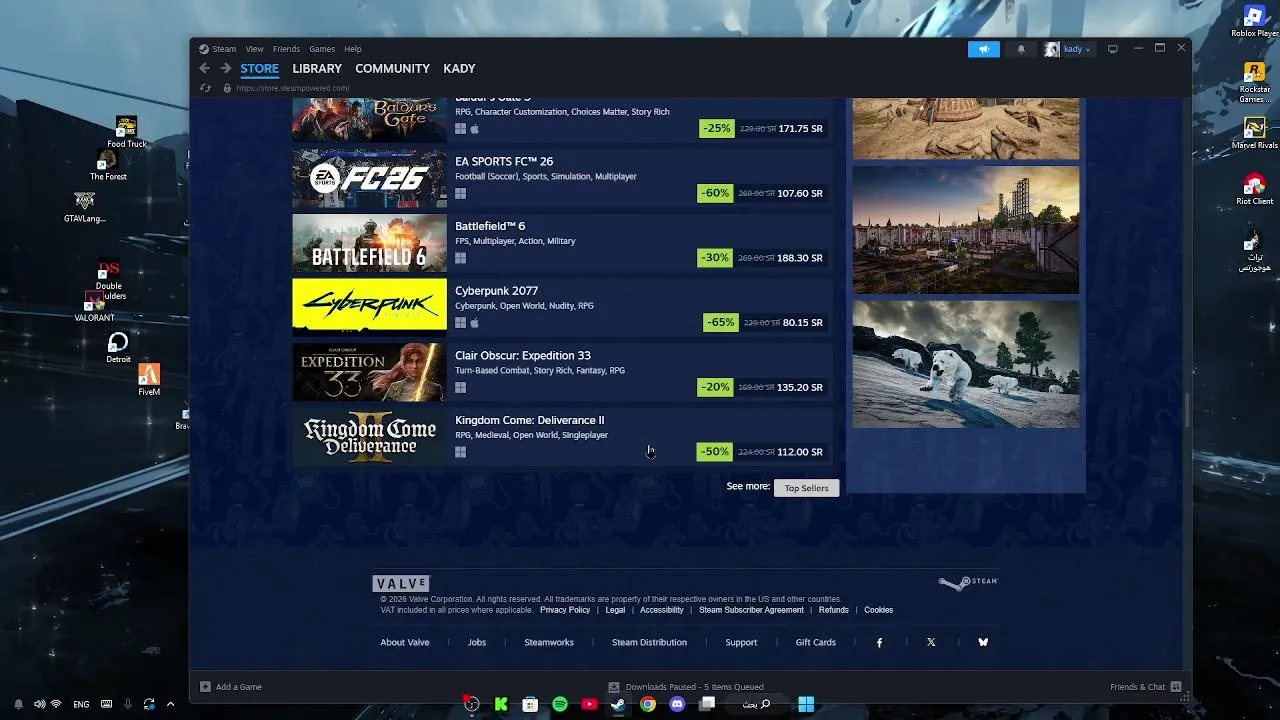This screenshot has width=1280, height=720.
Task: Click the Steam URL address field
Action: [292, 88]
